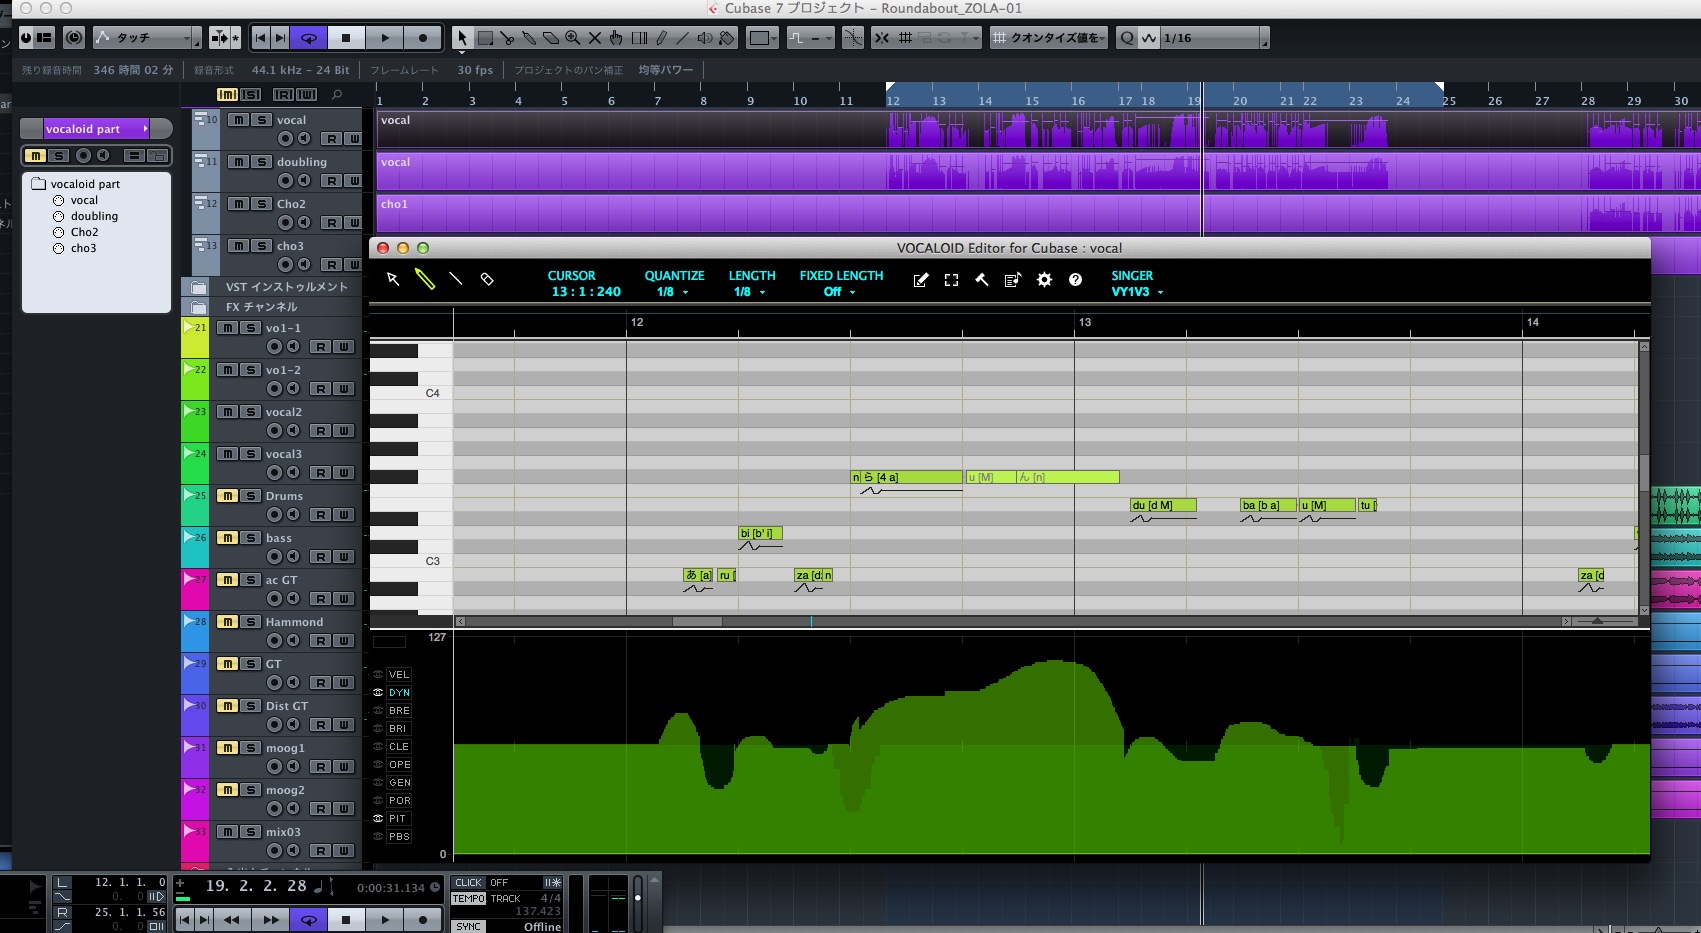Select the Glue tool in the Cubase toolbar
1701x933 pixels.
pyautogui.click(x=528, y=38)
